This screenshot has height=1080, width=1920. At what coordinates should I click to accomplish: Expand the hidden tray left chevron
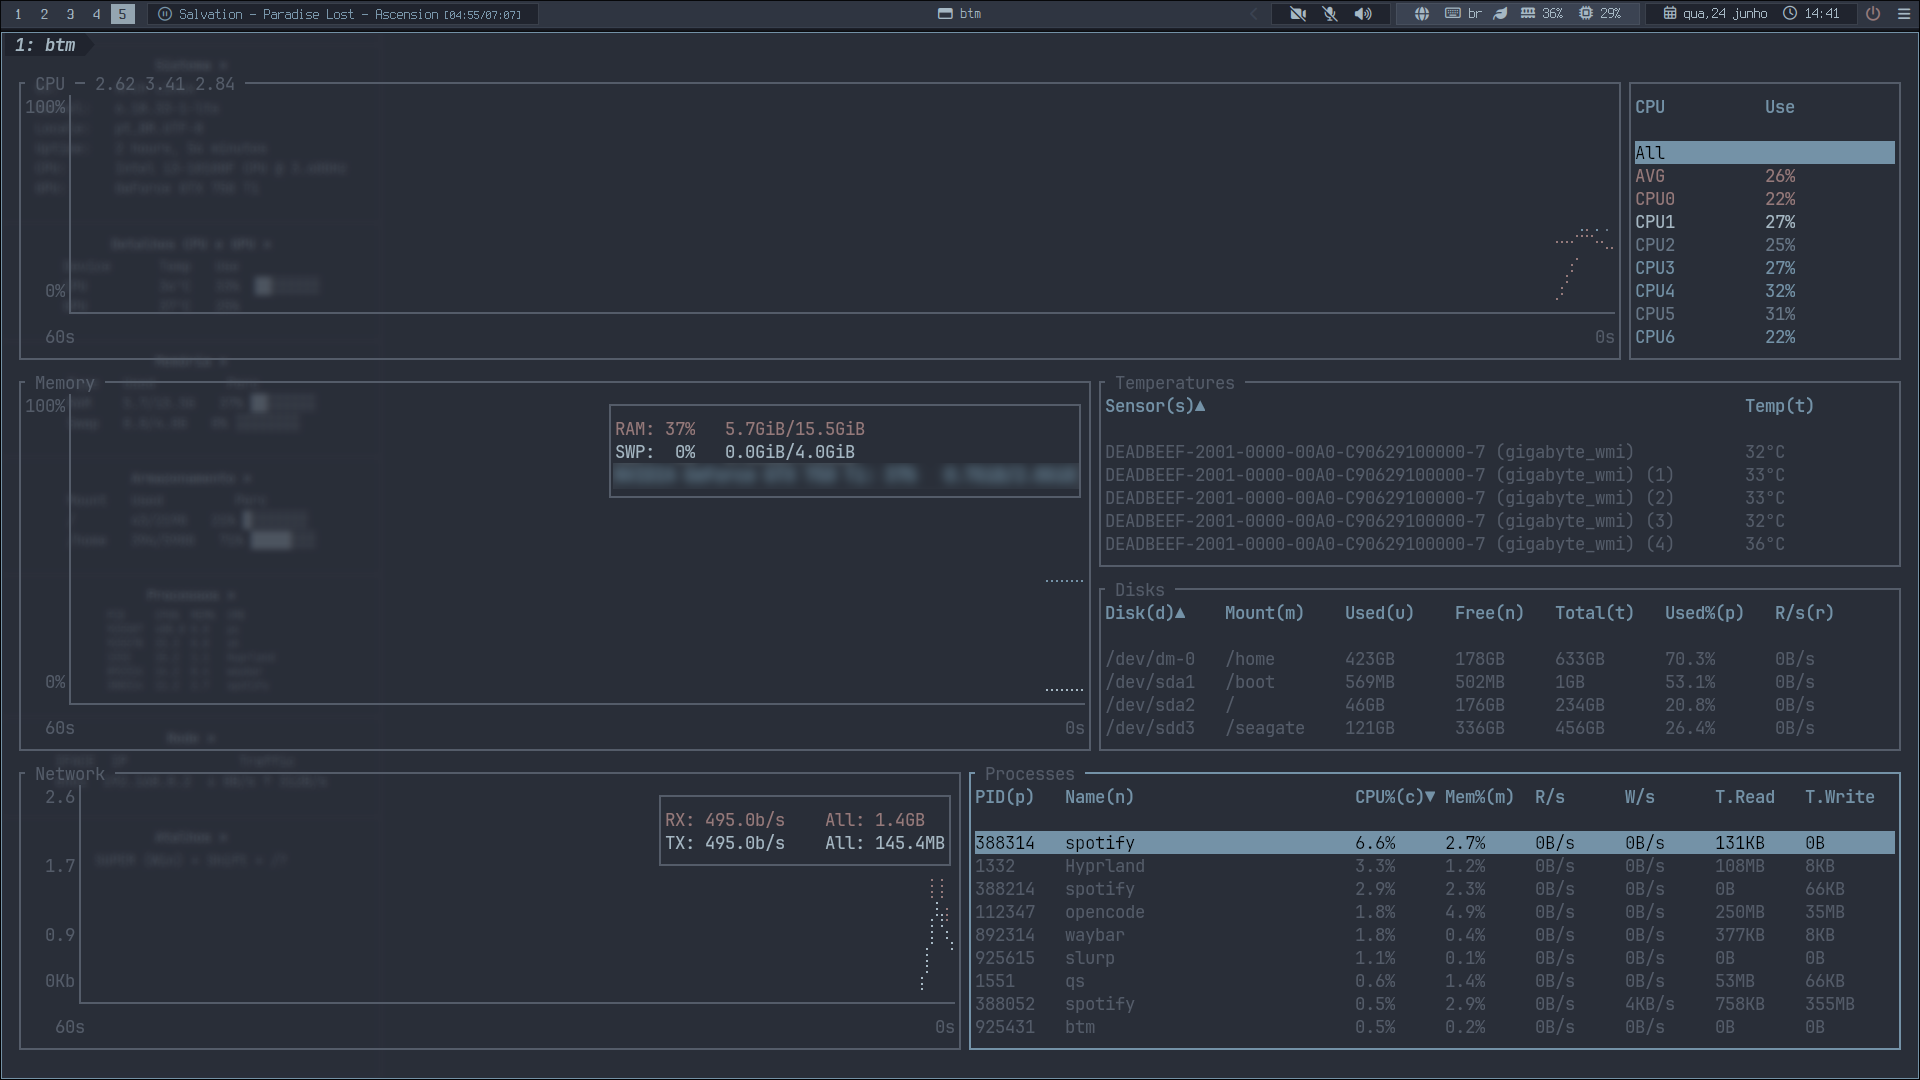[1254, 14]
